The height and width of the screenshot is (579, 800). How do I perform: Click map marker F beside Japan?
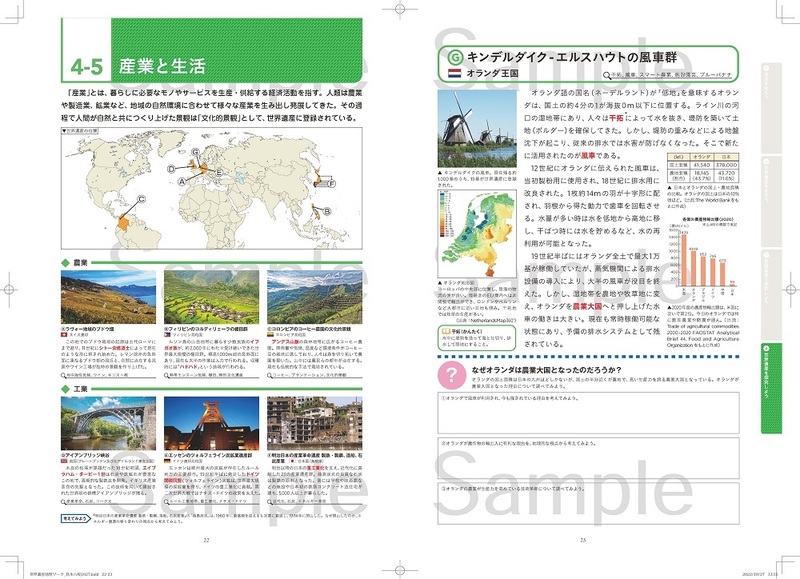coord(332,184)
